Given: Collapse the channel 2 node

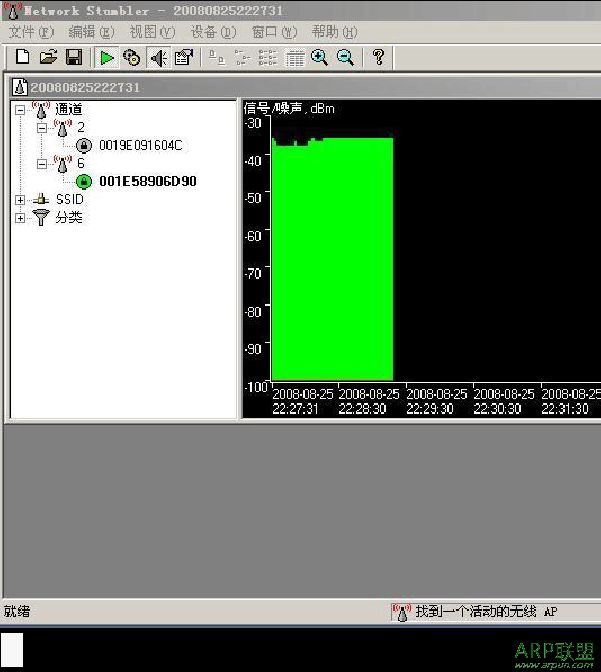Looking at the screenshot, I should [42, 128].
